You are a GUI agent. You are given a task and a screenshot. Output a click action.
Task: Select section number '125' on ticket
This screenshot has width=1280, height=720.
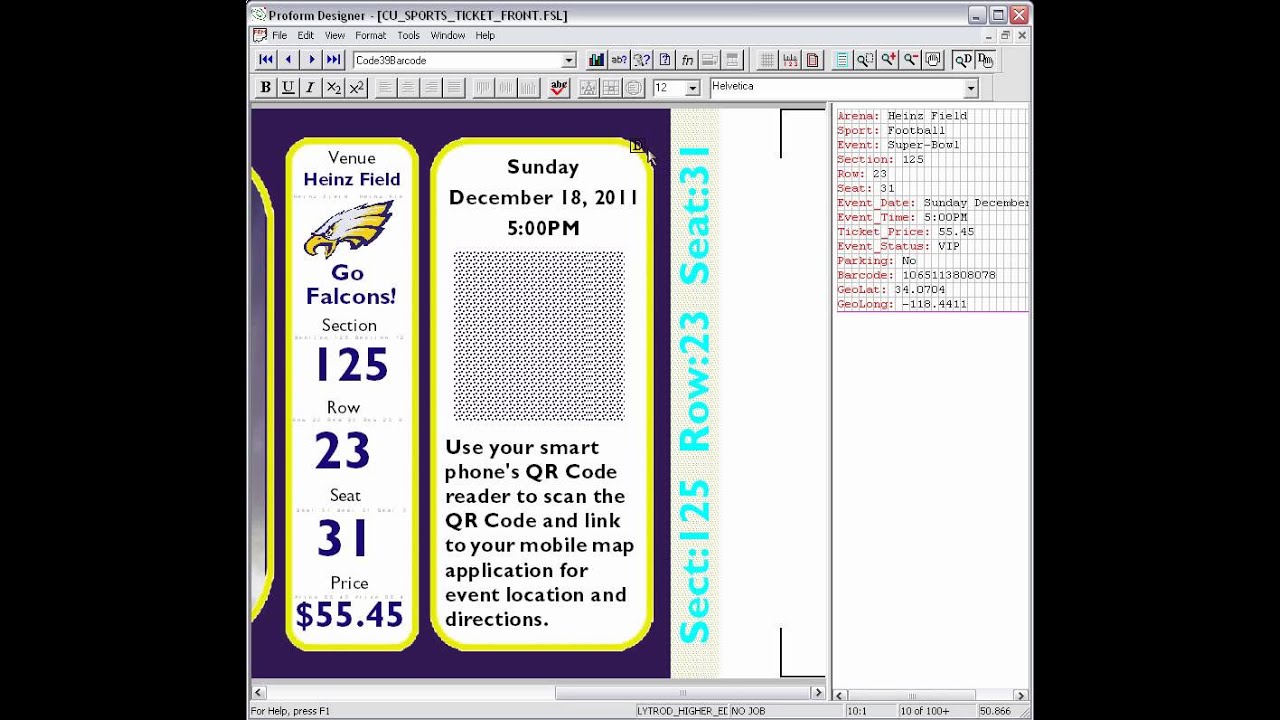[x=351, y=366]
